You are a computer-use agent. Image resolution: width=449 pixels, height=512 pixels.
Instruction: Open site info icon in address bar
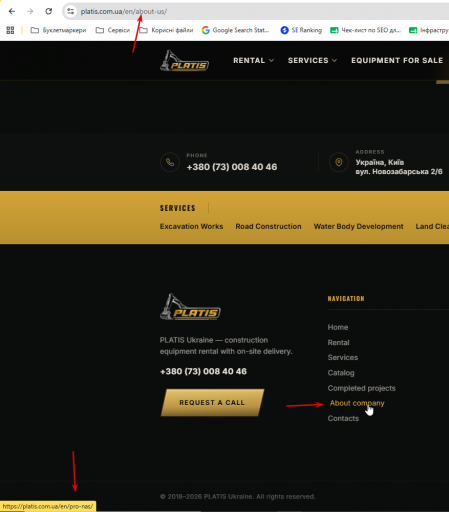(x=70, y=11)
